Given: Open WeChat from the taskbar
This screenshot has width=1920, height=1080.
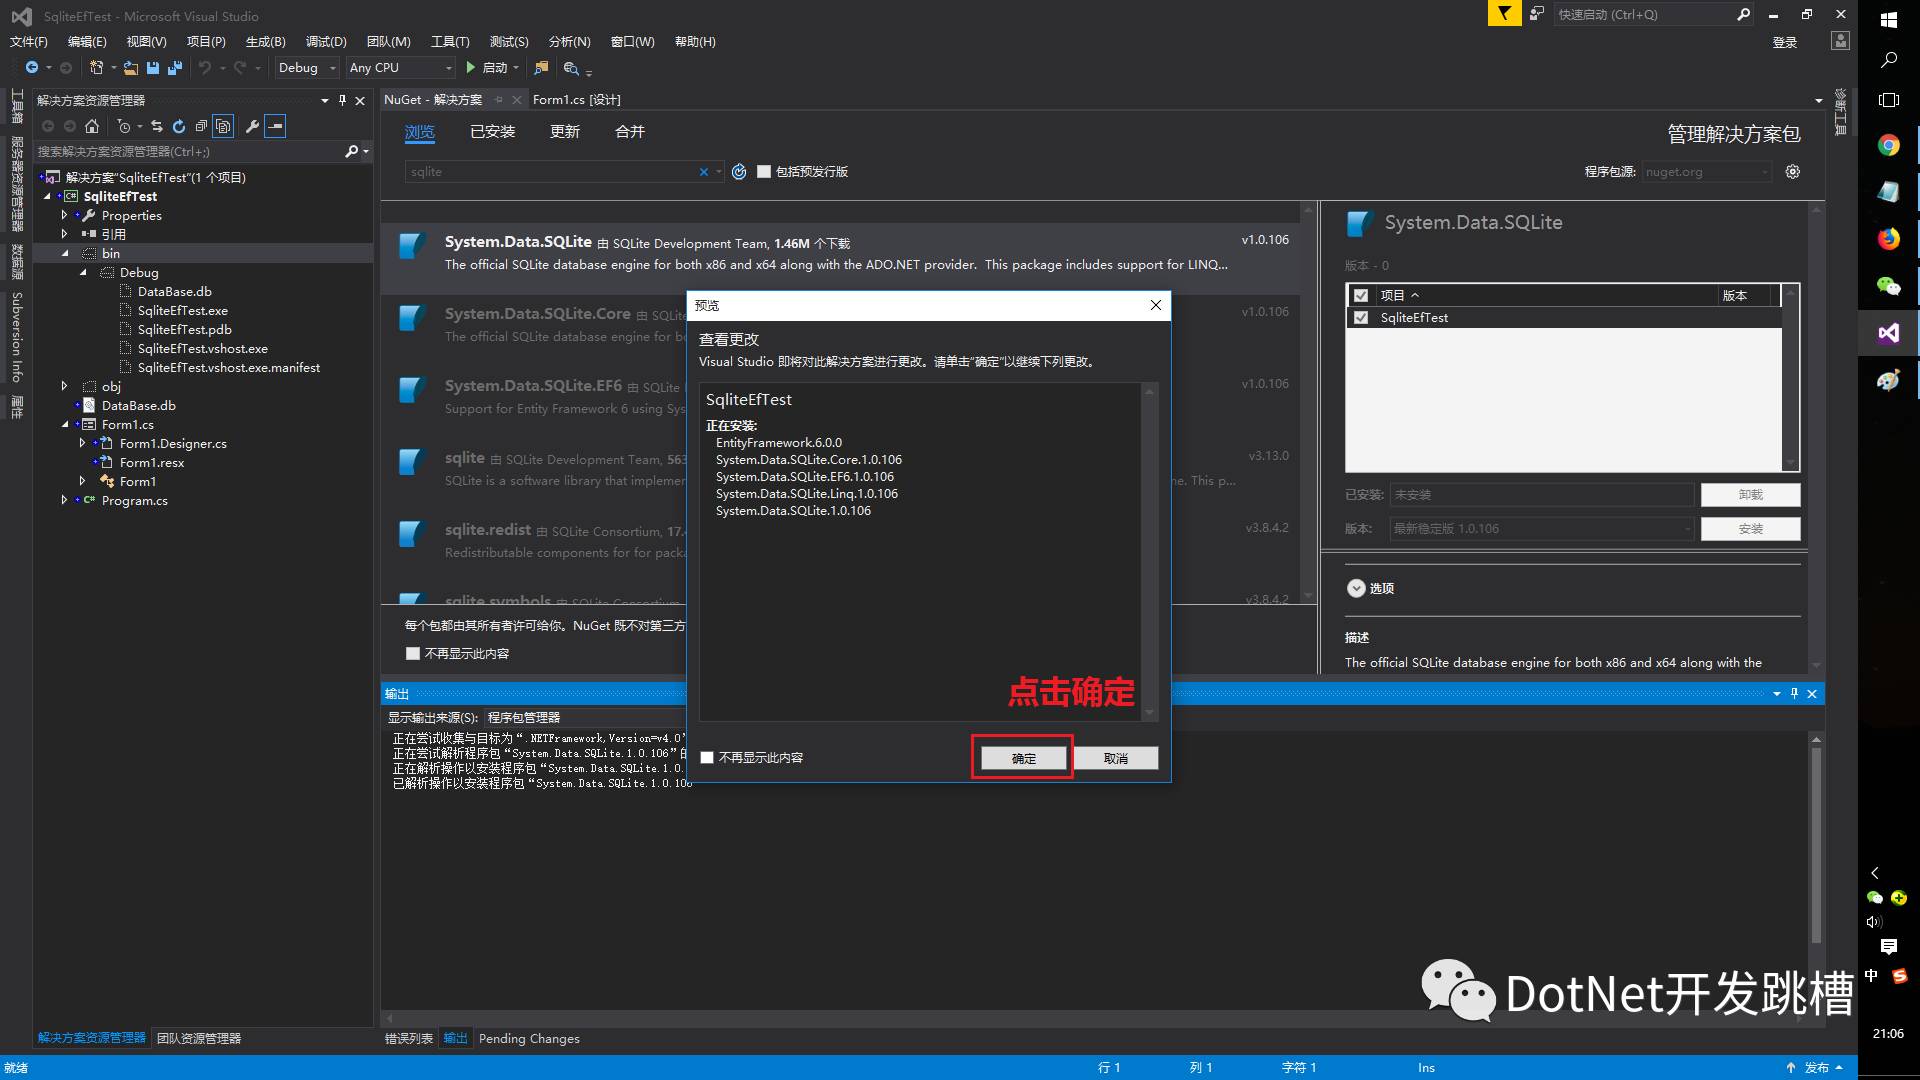Looking at the screenshot, I should (x=1889, y=286).
